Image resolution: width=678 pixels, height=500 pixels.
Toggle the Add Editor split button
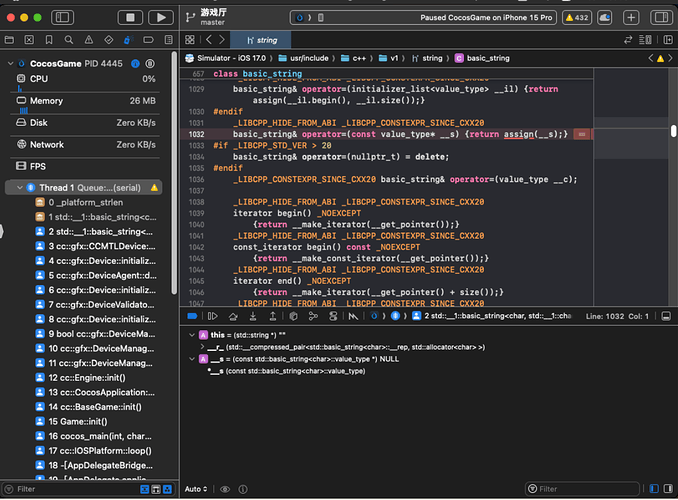click(668, 40)
